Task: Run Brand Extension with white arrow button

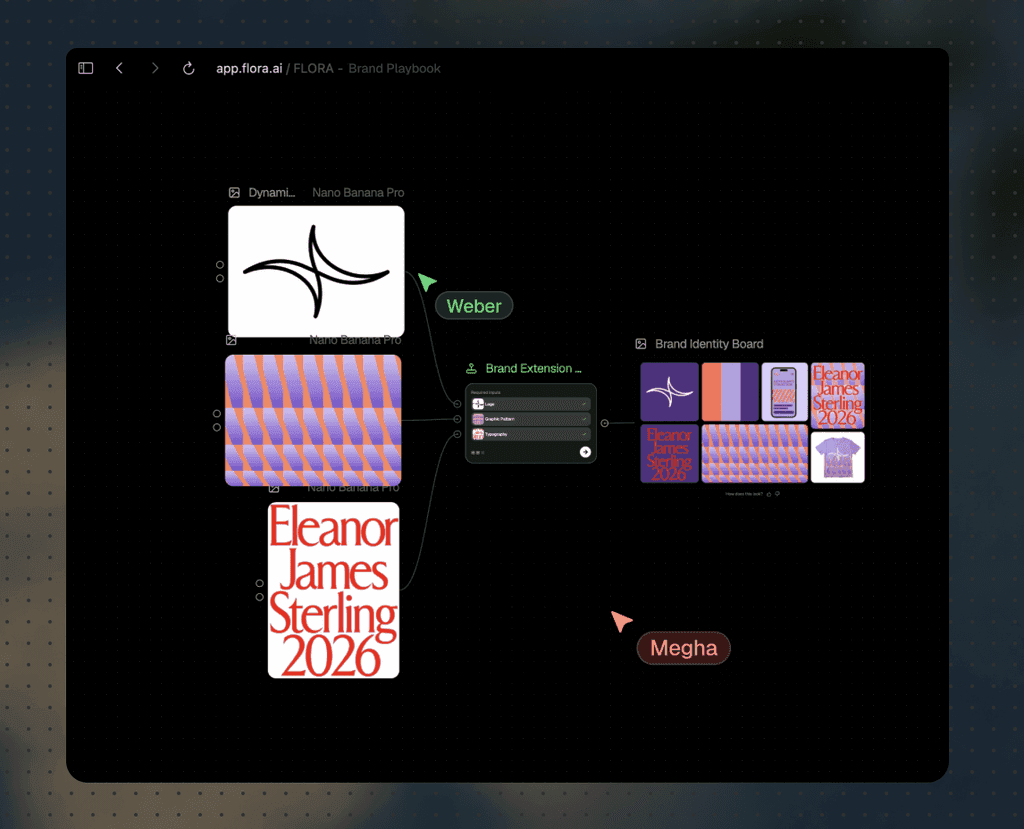Action: tap(585, 452)
